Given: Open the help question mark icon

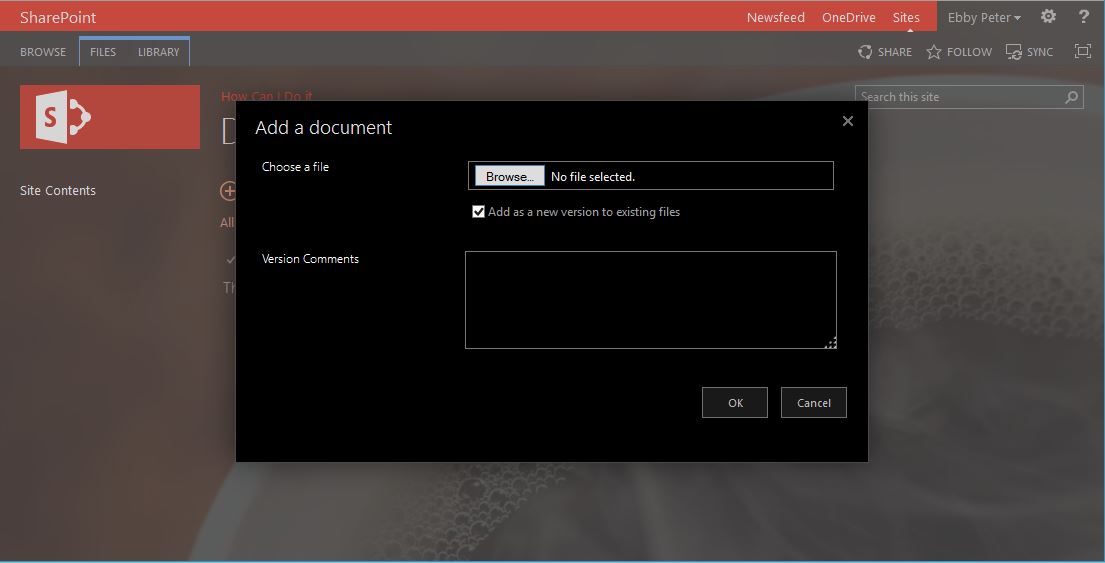Looking at the screenshot, I should pyautogui.click(x=1084, y=16).
